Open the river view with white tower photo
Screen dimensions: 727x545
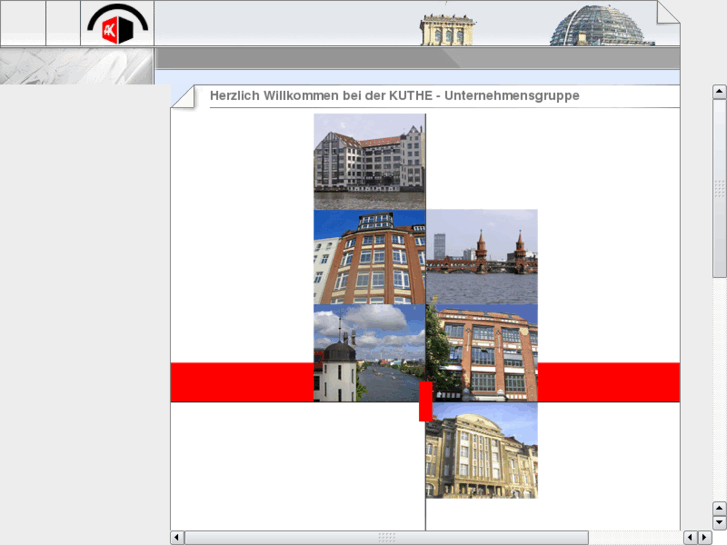coord(370,353)
